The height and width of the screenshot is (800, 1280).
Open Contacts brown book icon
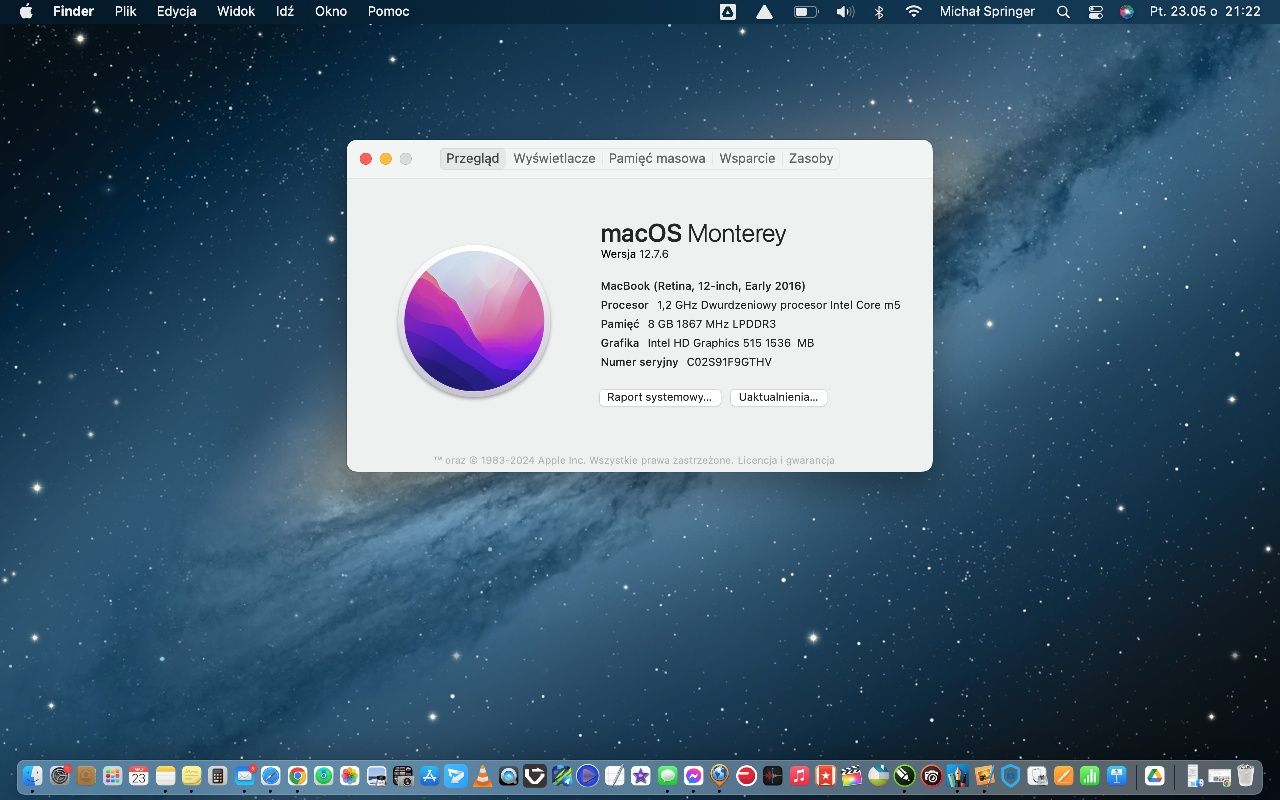click(86, 775)
